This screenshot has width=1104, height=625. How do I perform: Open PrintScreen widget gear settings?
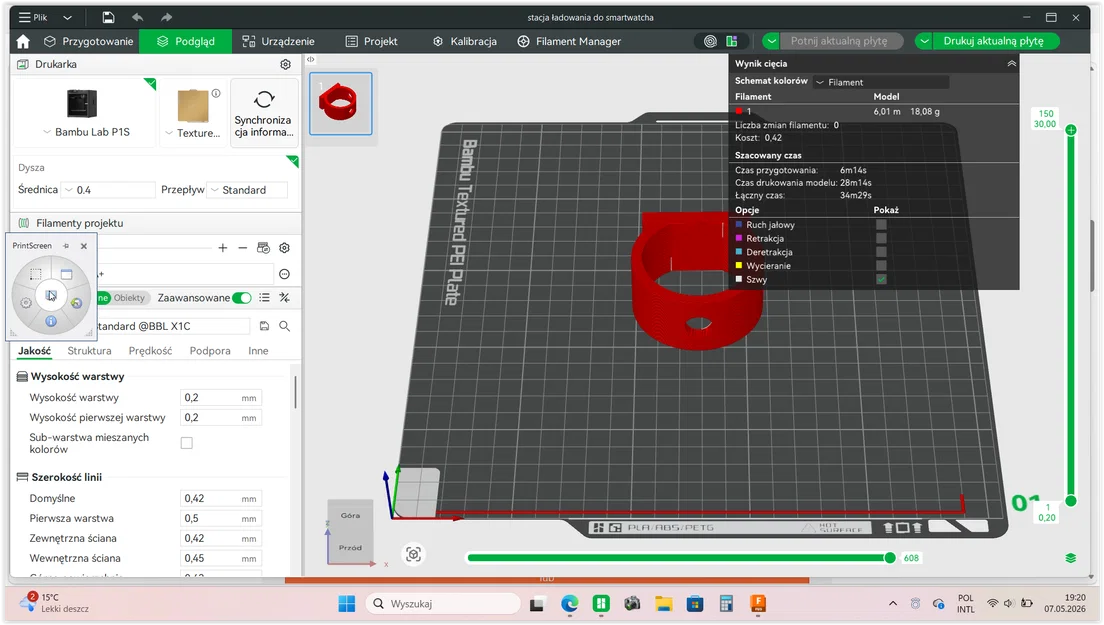[26, 303]
